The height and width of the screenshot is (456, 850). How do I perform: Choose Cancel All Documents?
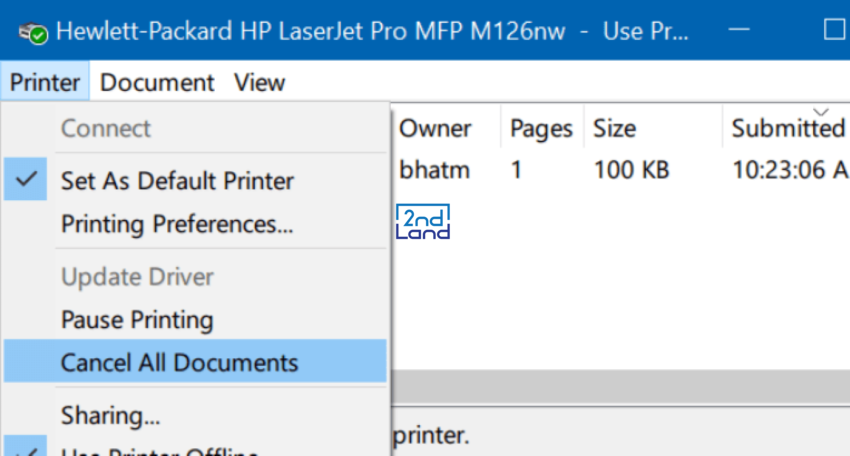tap(195, 362)
